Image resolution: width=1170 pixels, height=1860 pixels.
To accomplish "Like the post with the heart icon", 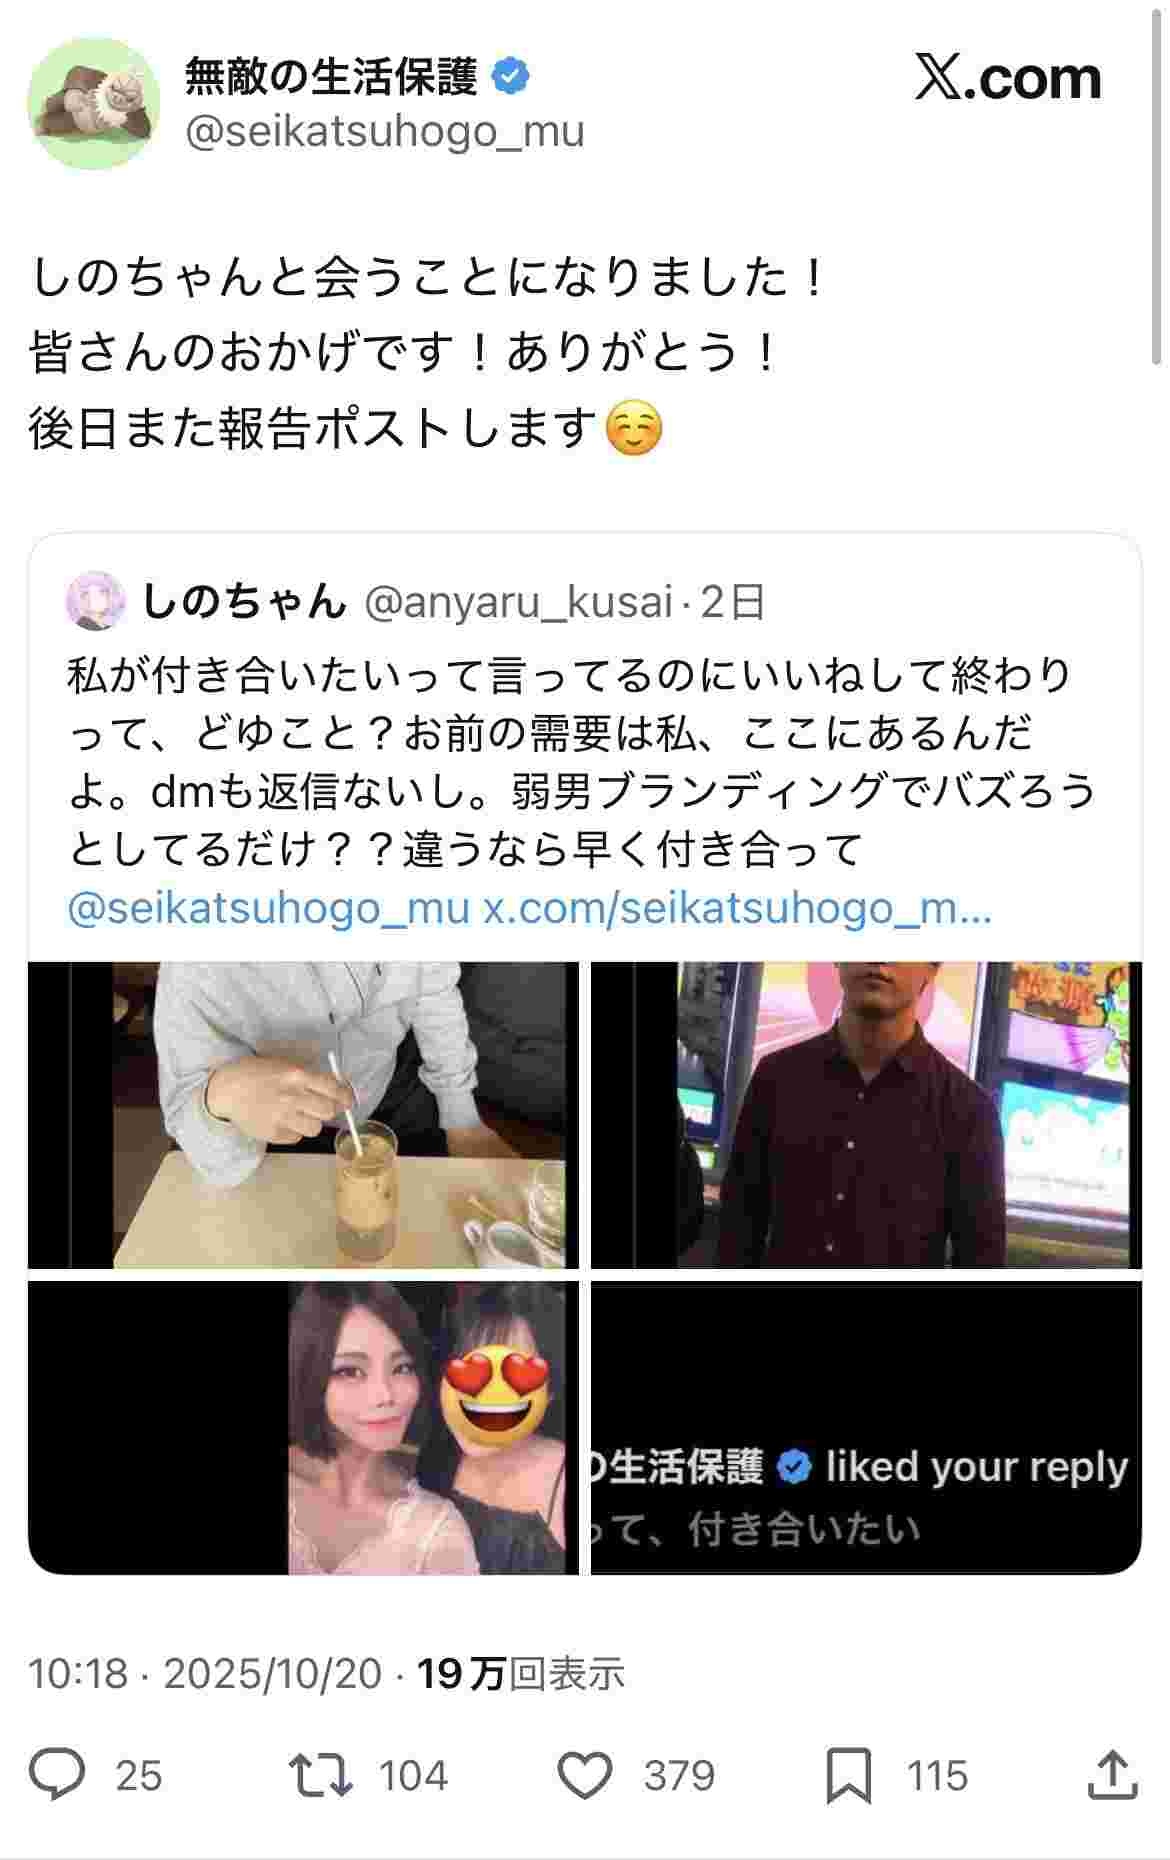I will tap(584, 1776).
